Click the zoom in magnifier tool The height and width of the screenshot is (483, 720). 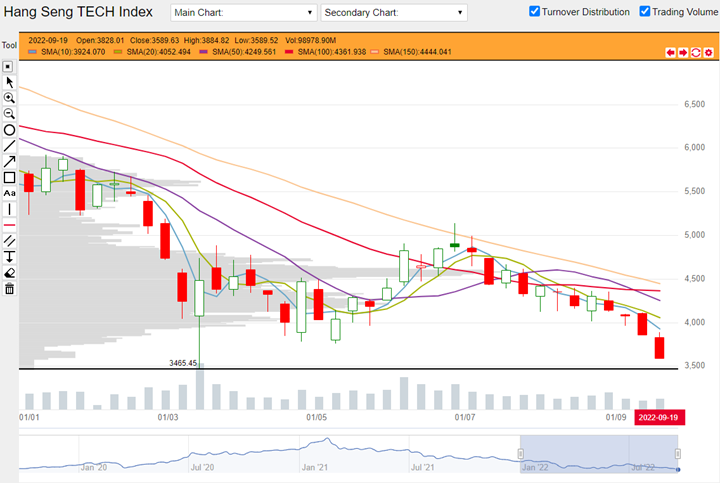click(9, 98)
